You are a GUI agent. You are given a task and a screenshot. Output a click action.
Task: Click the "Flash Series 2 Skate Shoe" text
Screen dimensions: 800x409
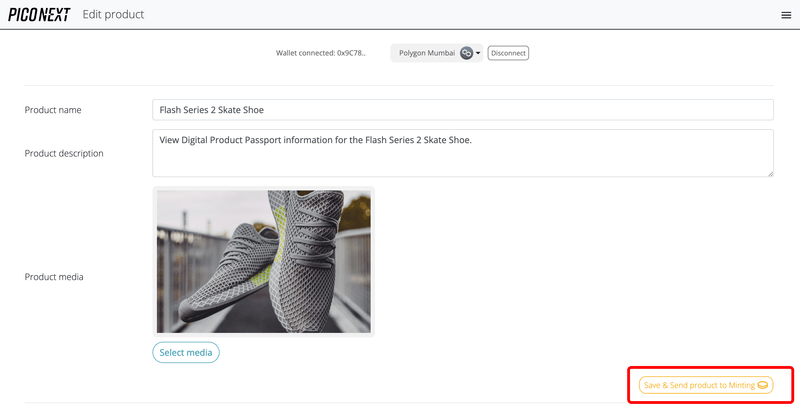pos(211,110)
